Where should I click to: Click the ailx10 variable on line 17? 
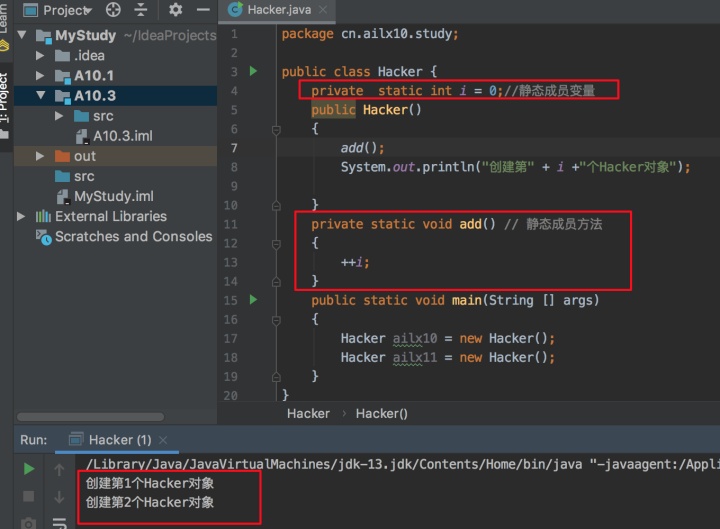[415, 338]
